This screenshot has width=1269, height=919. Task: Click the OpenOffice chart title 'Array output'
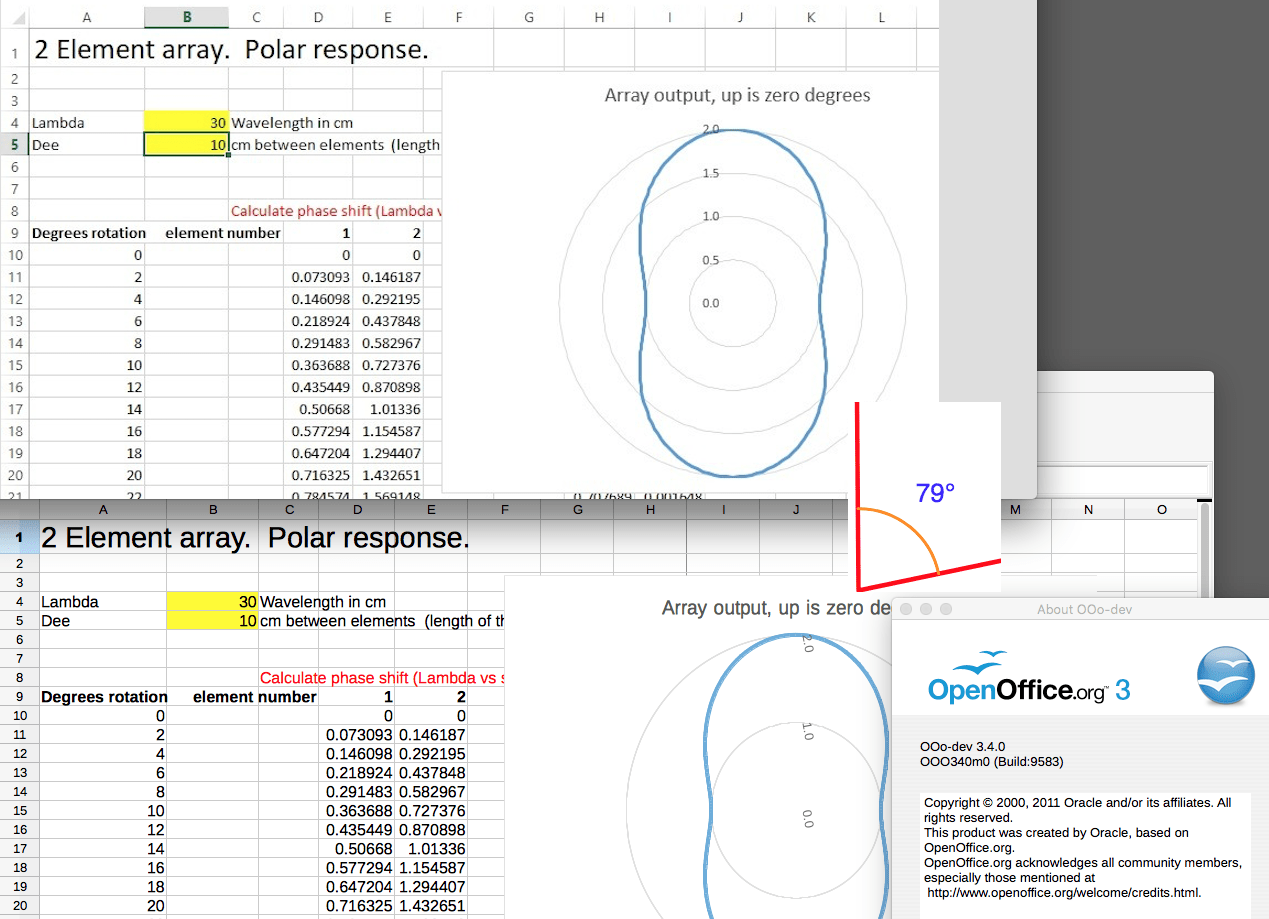(x=776, y=607)
